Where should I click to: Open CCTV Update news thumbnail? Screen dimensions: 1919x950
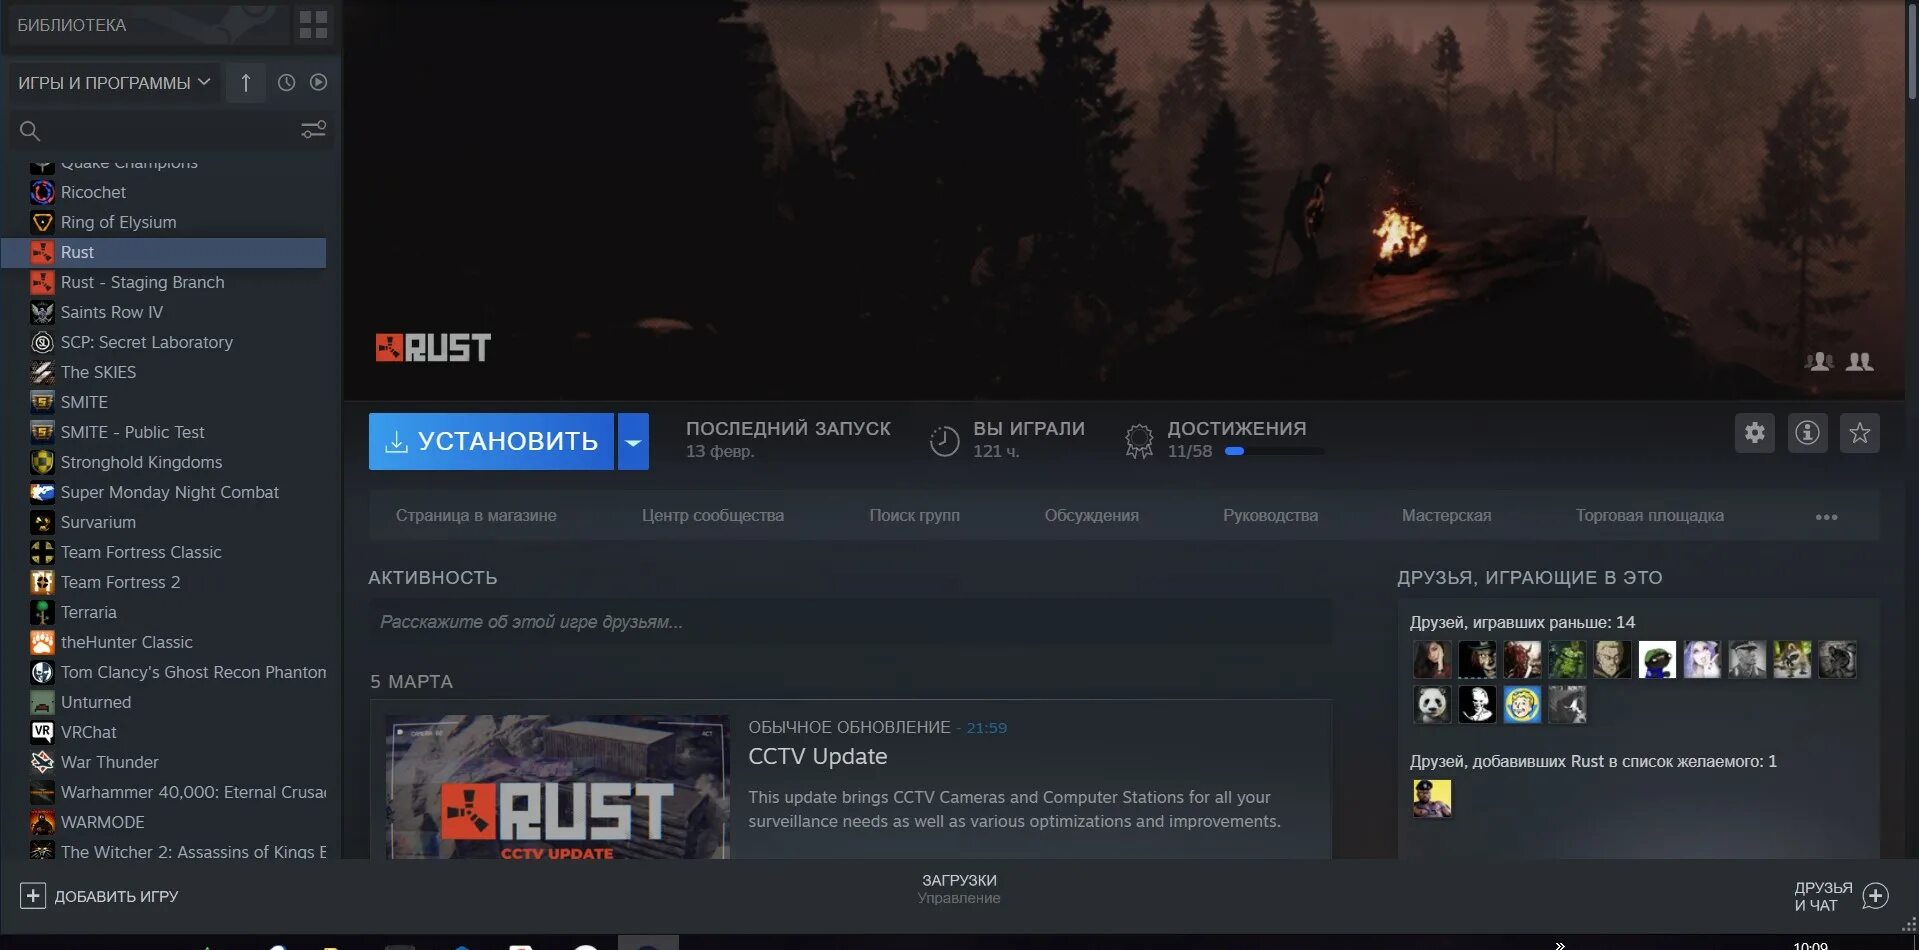[x=558, y=787]
